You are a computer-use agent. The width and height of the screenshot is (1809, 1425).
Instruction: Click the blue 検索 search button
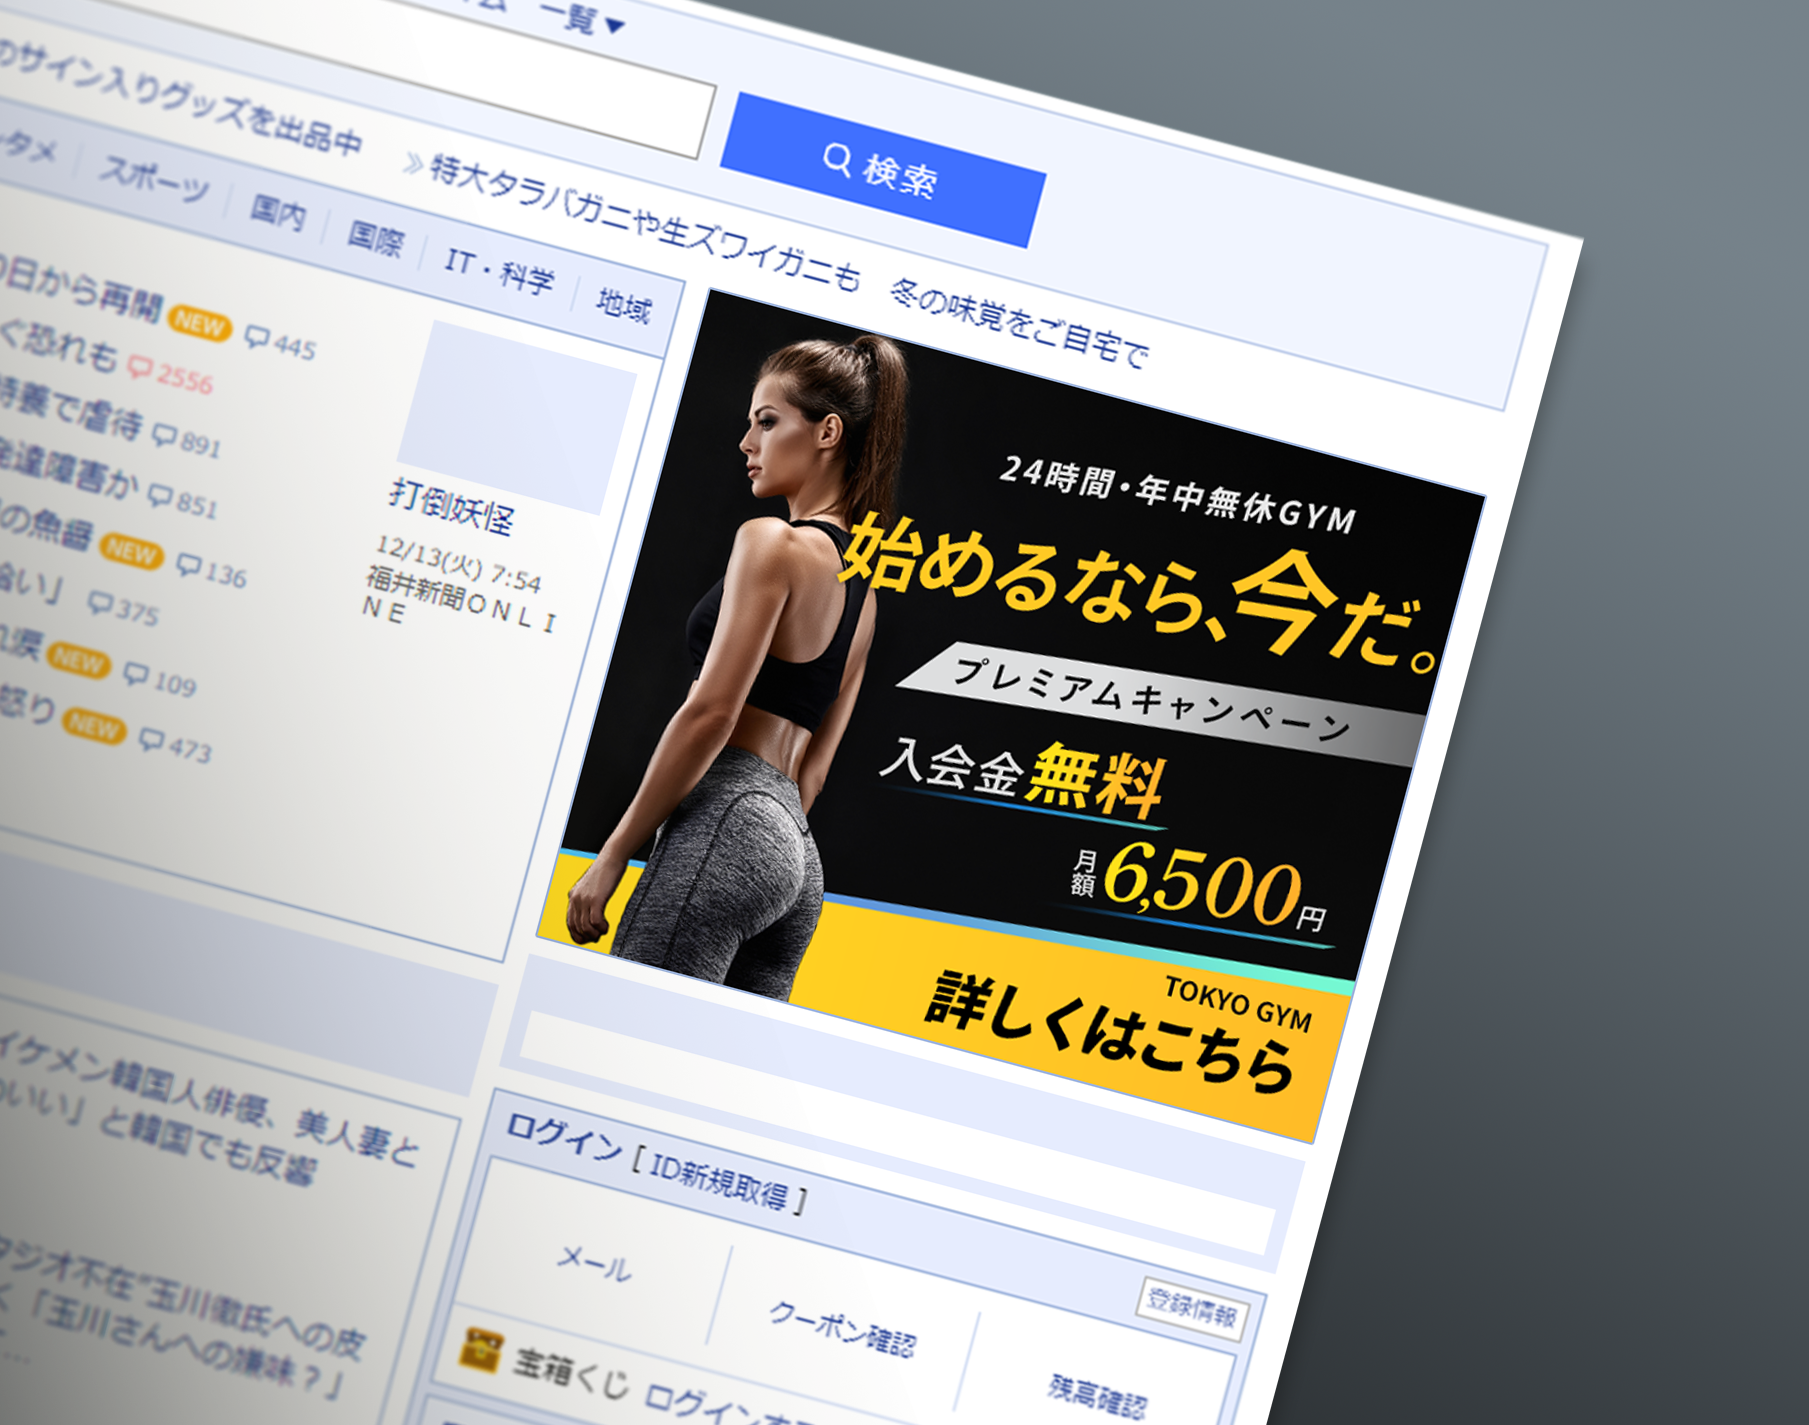[x=882, y=170]
